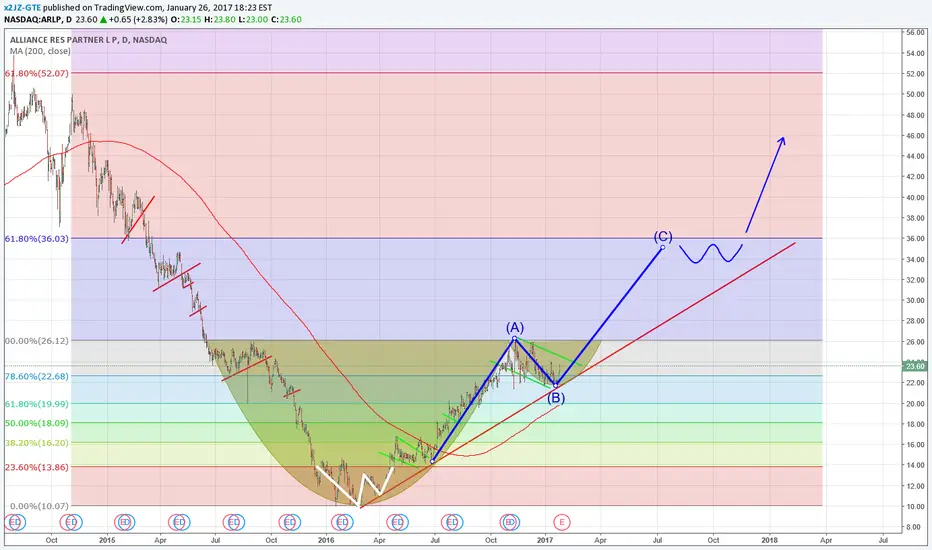The width and height of the screenshot is (932, 550).
Task: Click the 61.80%(52.07) Fibonacci label
Action: pyautogui.click(x=37, y=73)
